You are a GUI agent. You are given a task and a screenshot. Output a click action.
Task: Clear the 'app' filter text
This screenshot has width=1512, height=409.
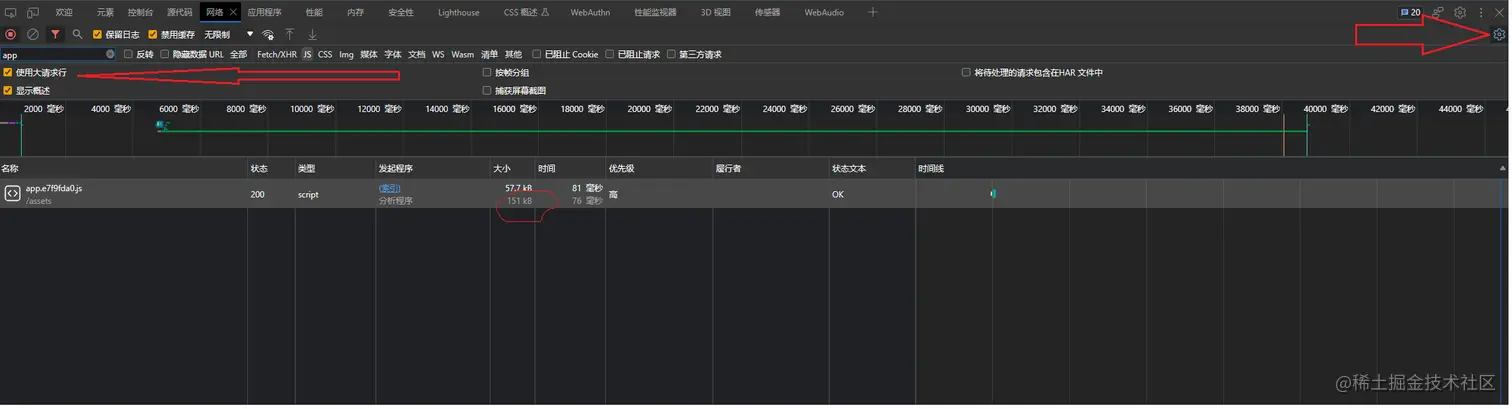[111, 54]
